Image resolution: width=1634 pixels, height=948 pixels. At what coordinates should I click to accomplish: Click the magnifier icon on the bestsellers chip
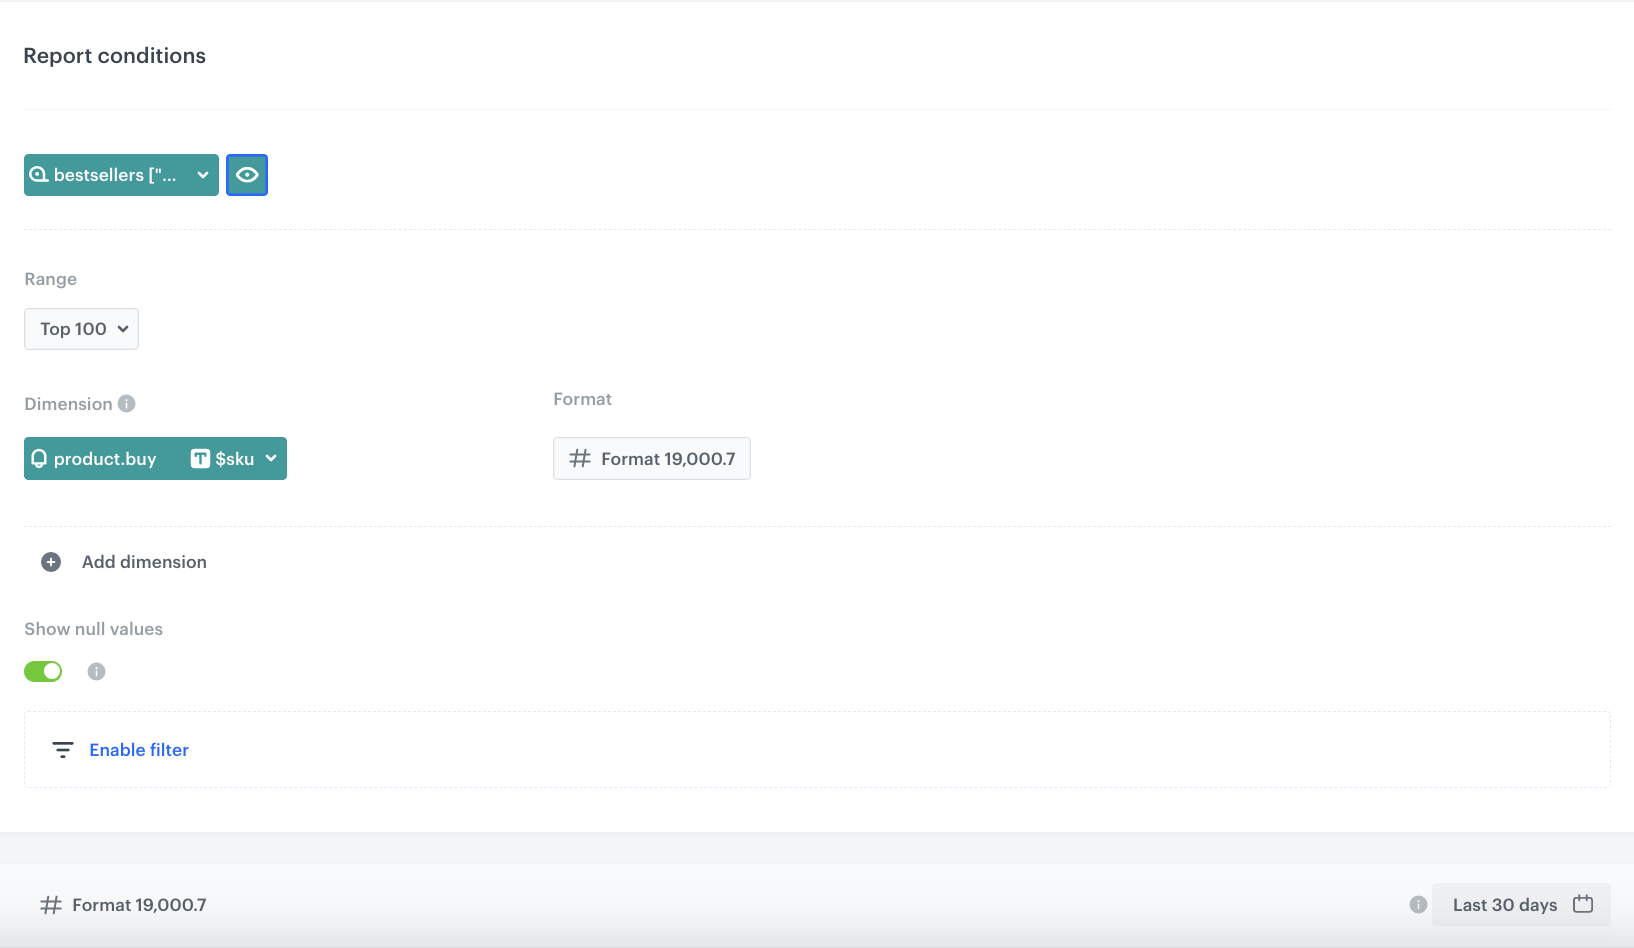[x=39, y=174]
